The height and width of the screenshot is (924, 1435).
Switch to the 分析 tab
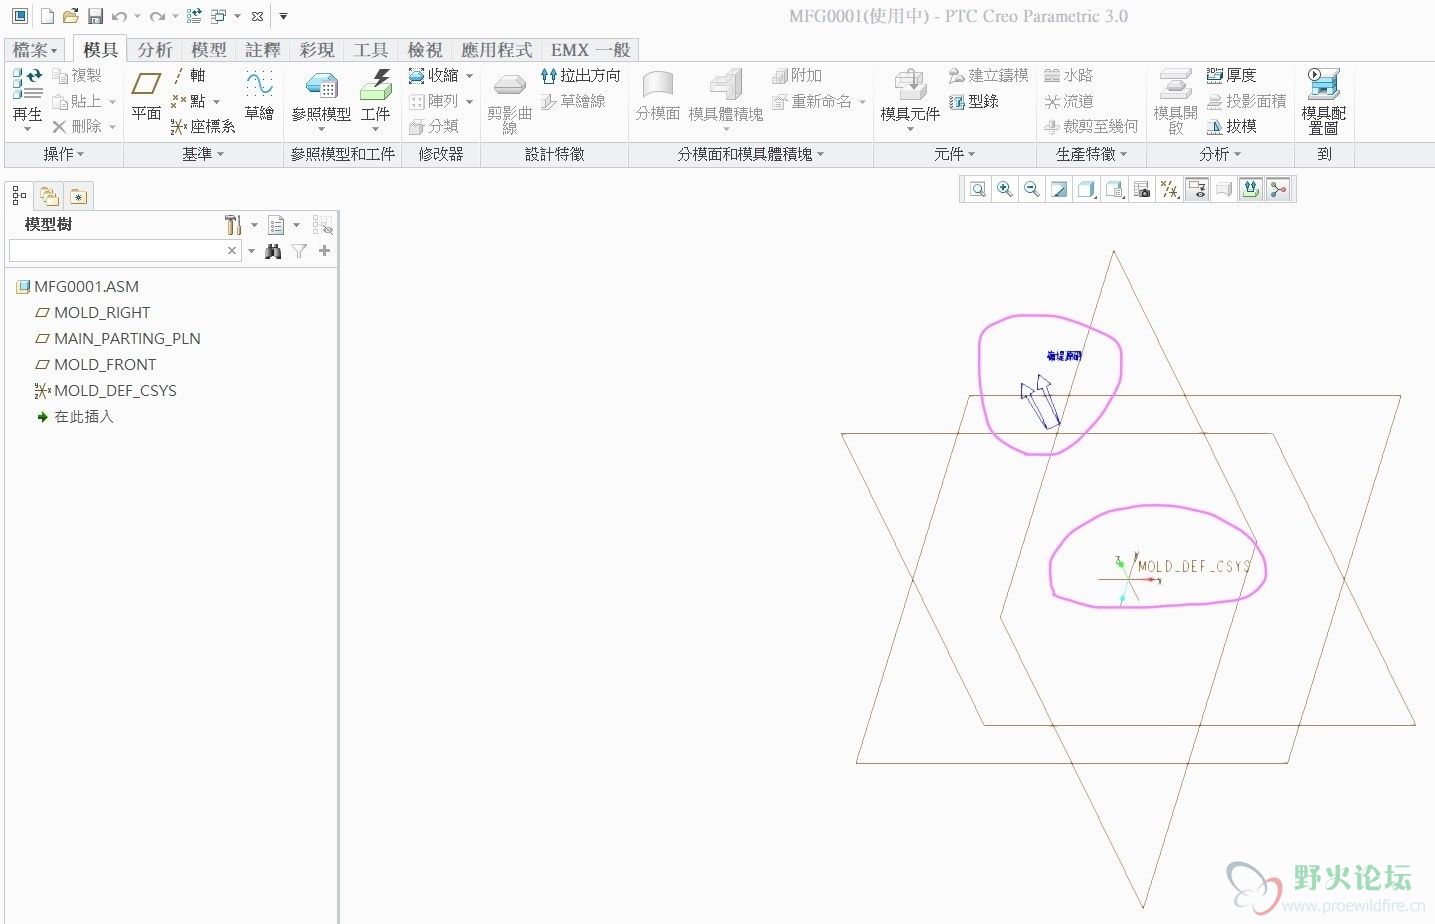click(154, 50)
